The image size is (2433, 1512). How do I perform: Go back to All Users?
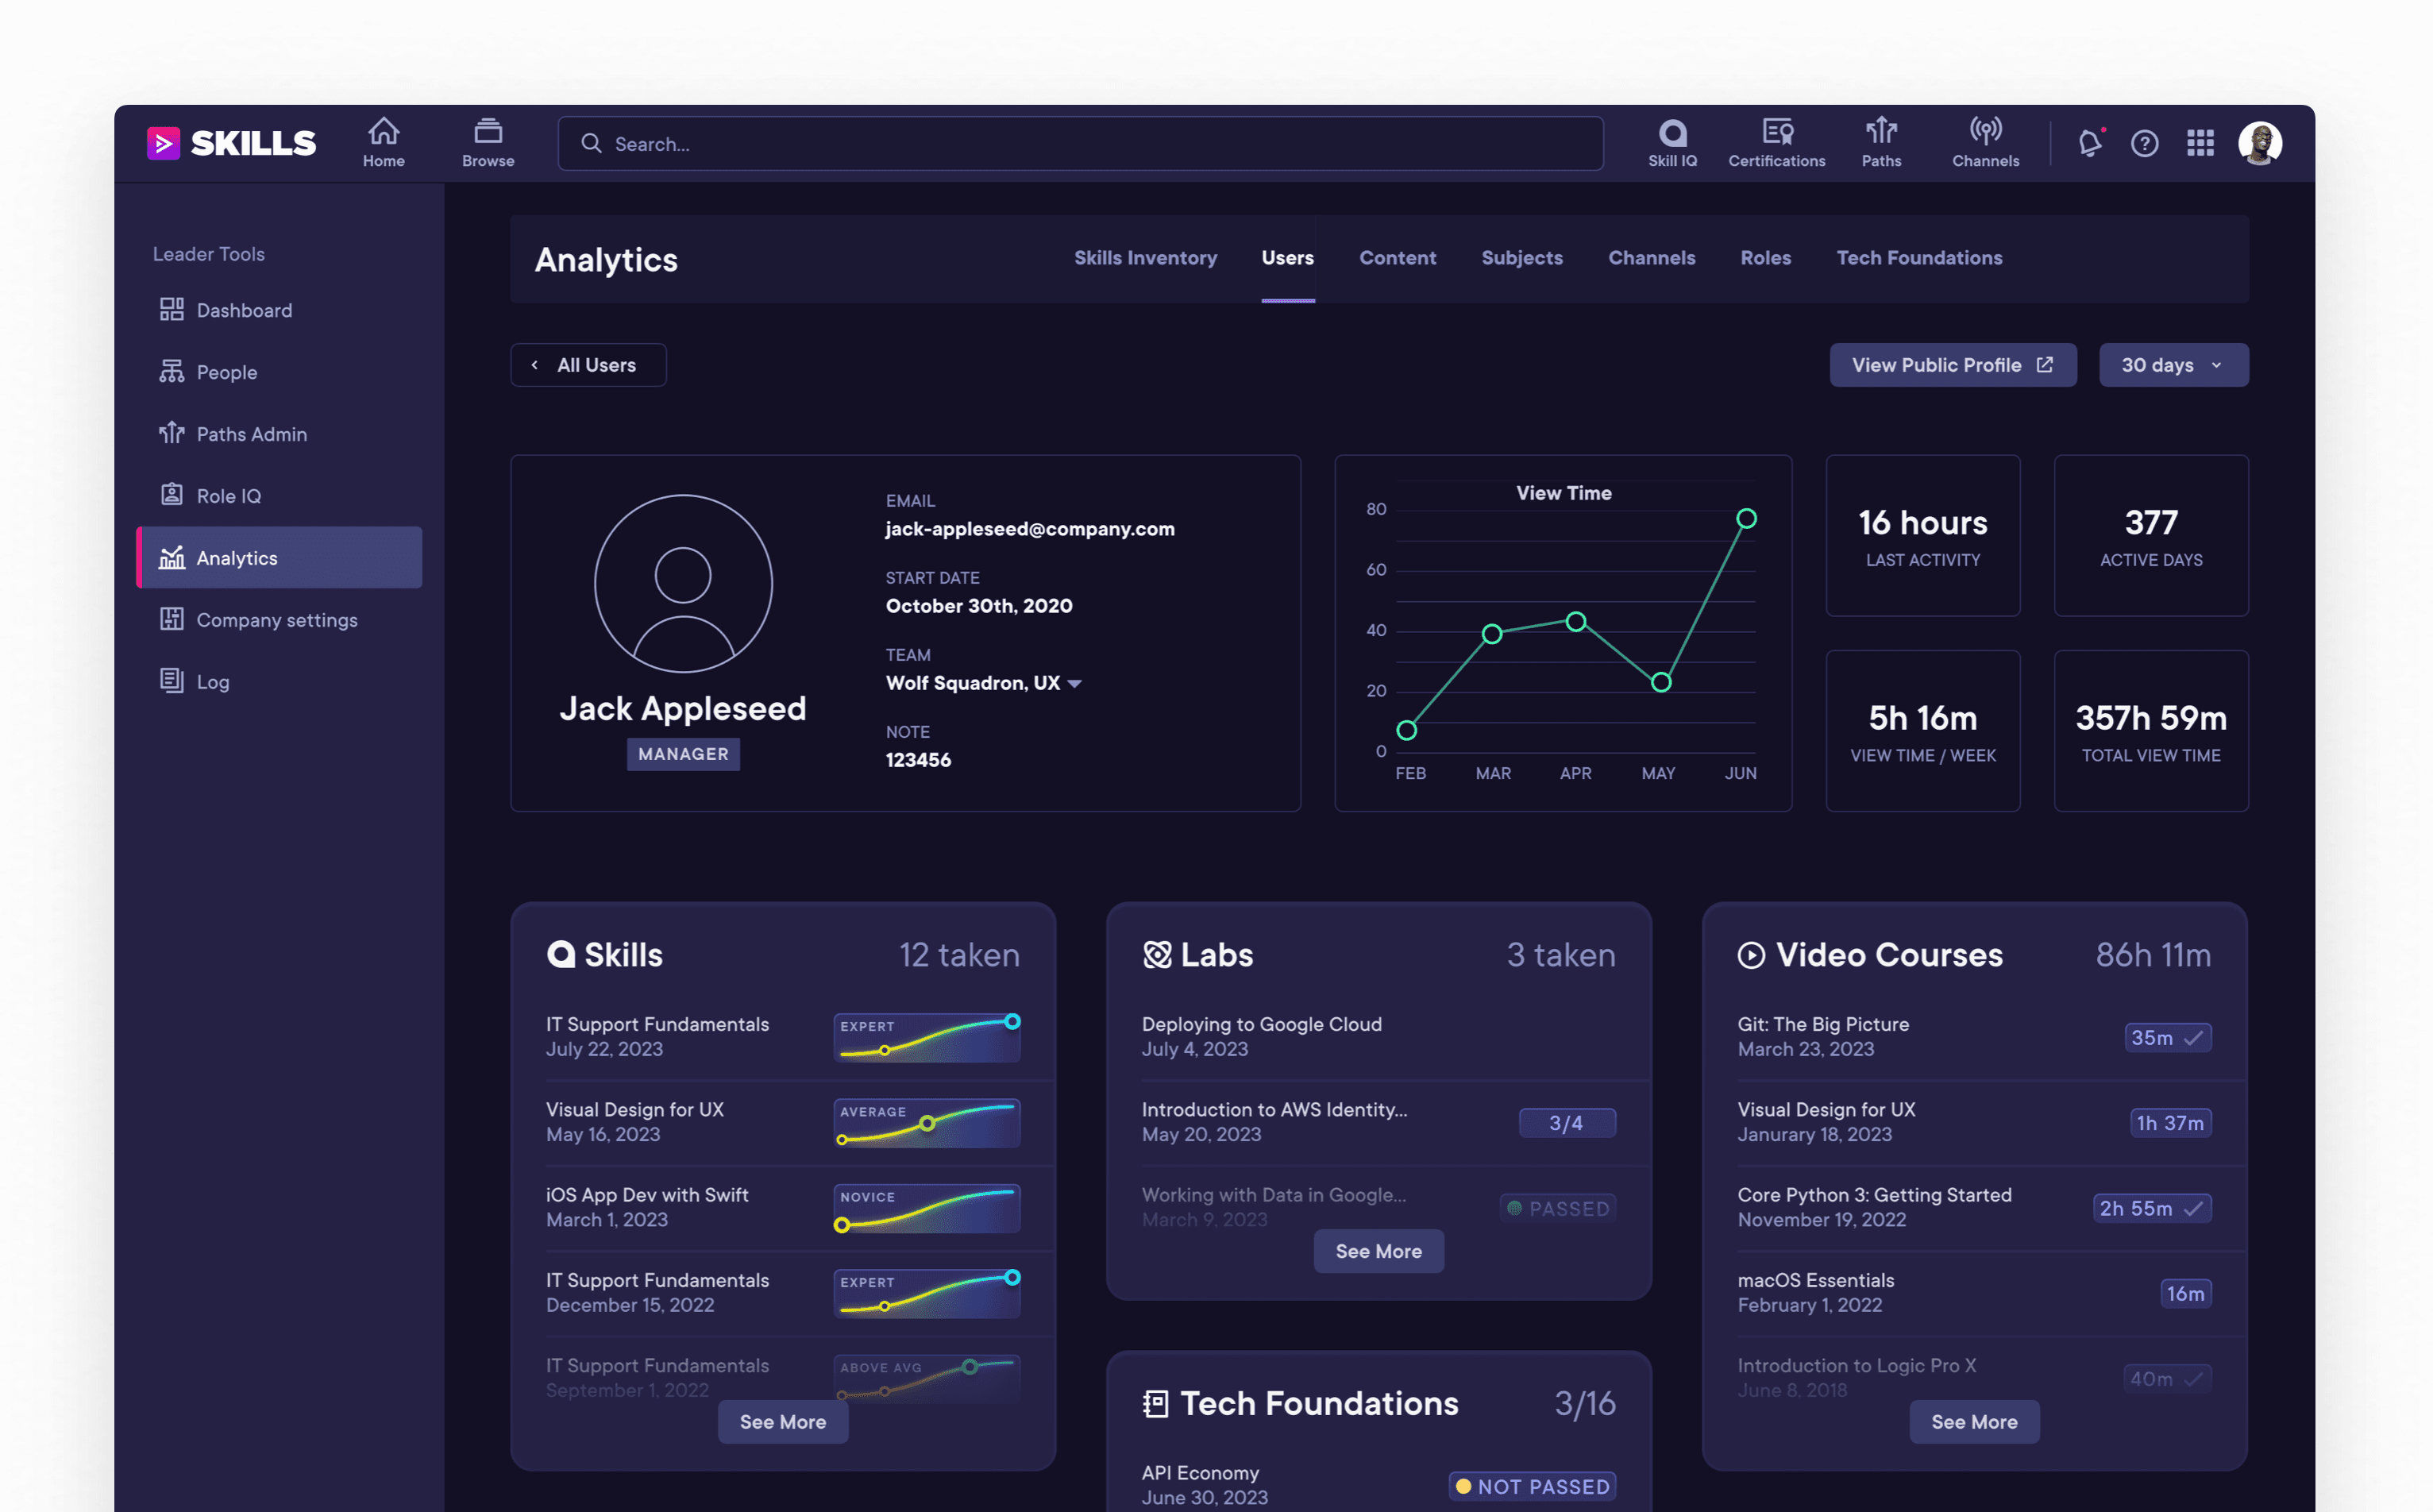(x=588, y=365)
